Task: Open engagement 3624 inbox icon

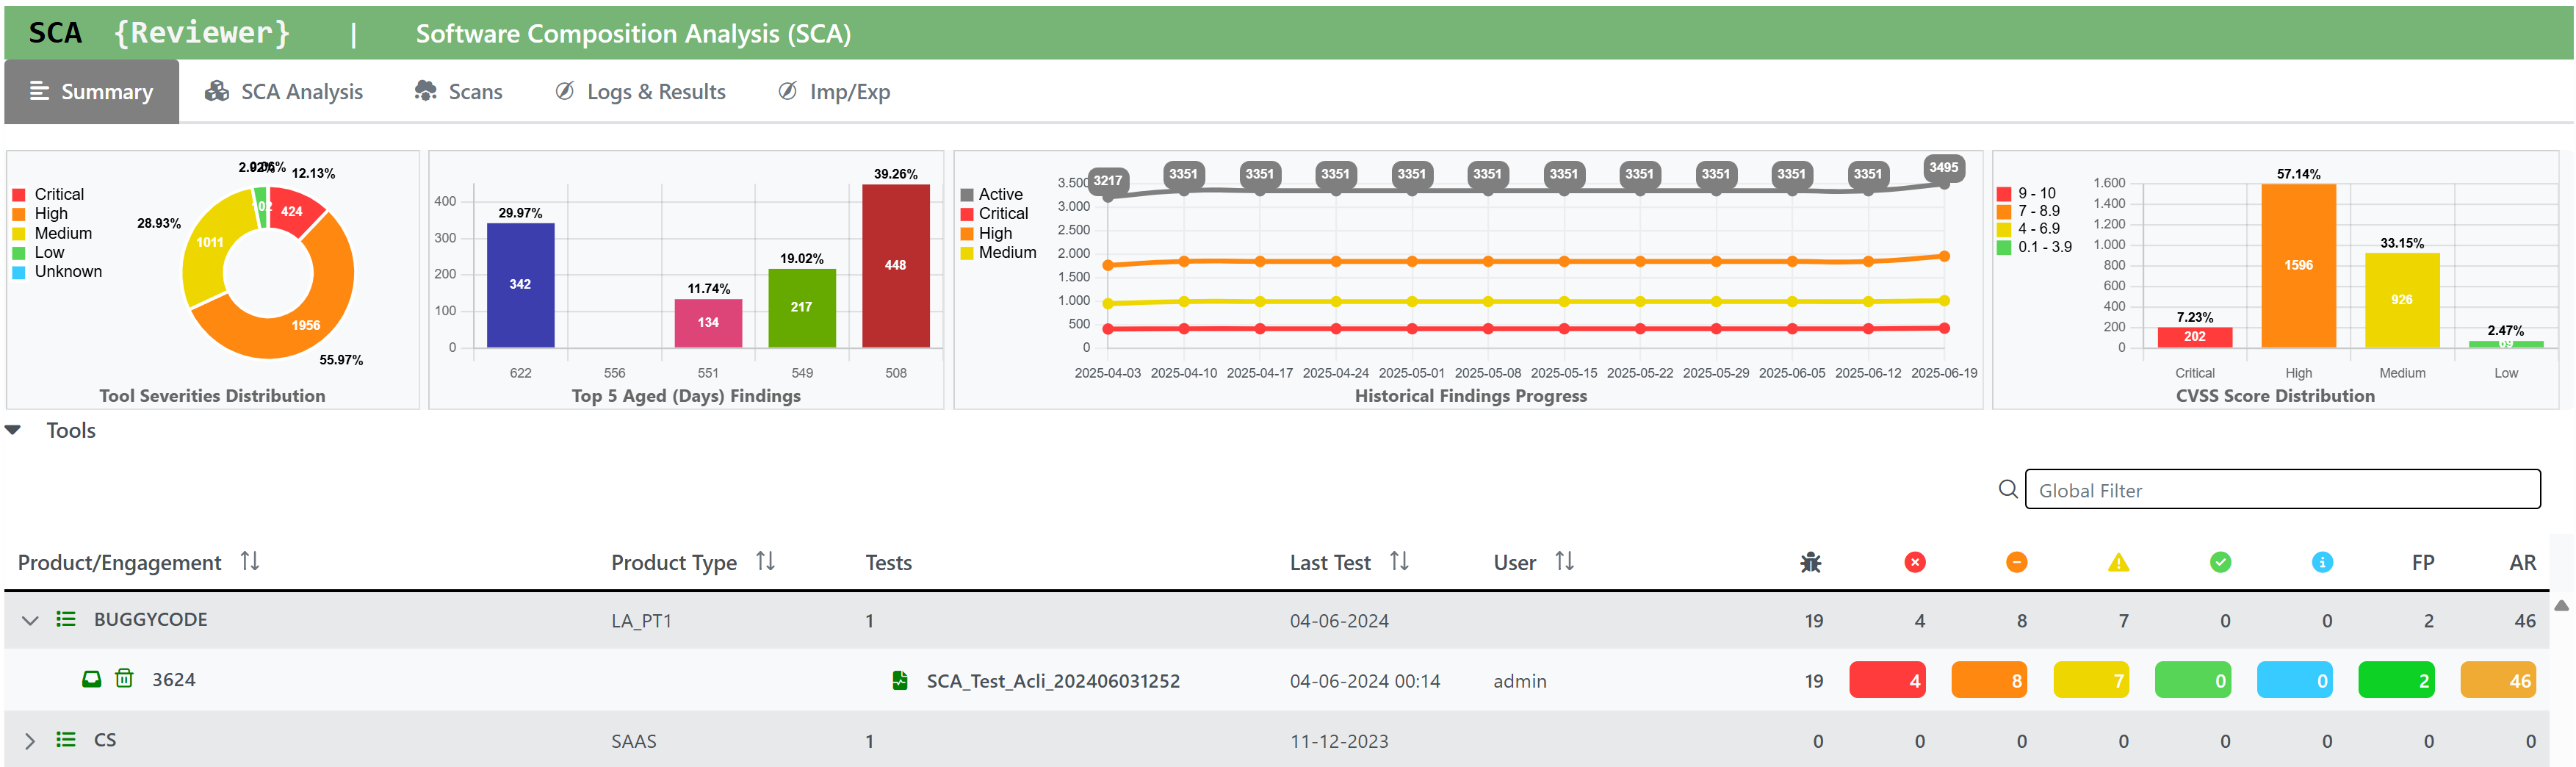Action: [x=91, y=679]
